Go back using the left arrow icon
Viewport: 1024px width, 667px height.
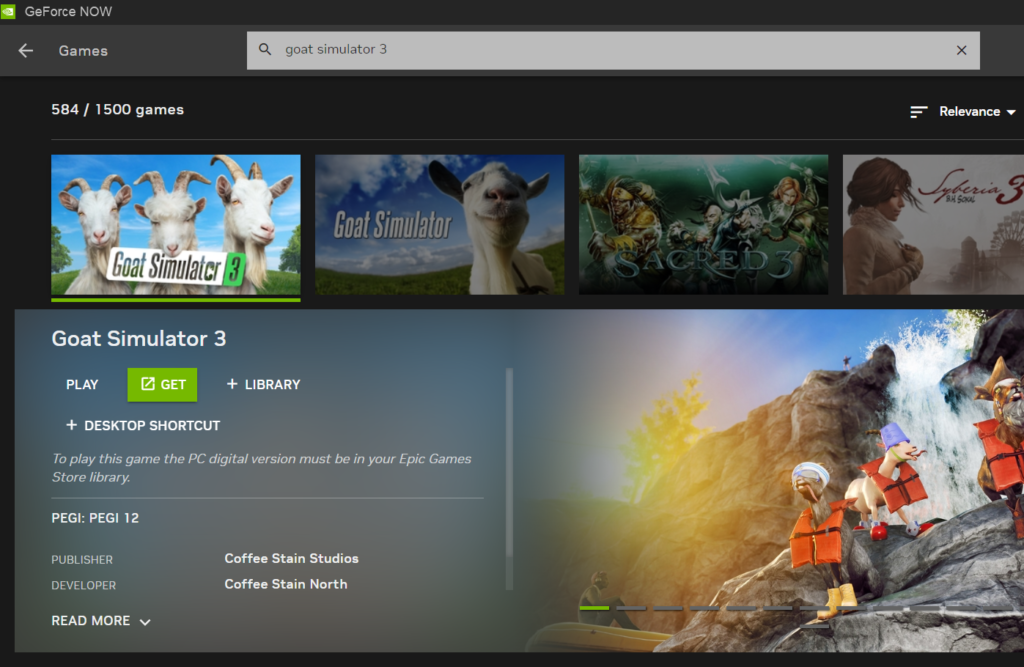(x=25, y=50)
